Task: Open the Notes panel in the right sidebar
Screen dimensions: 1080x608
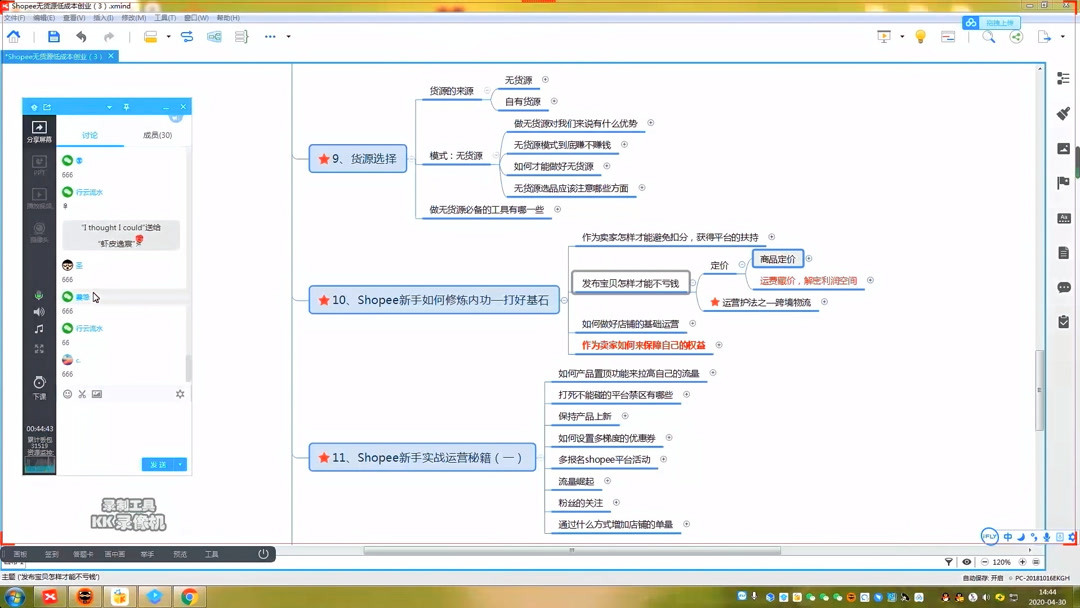Action: click(x=1063, y=253)
